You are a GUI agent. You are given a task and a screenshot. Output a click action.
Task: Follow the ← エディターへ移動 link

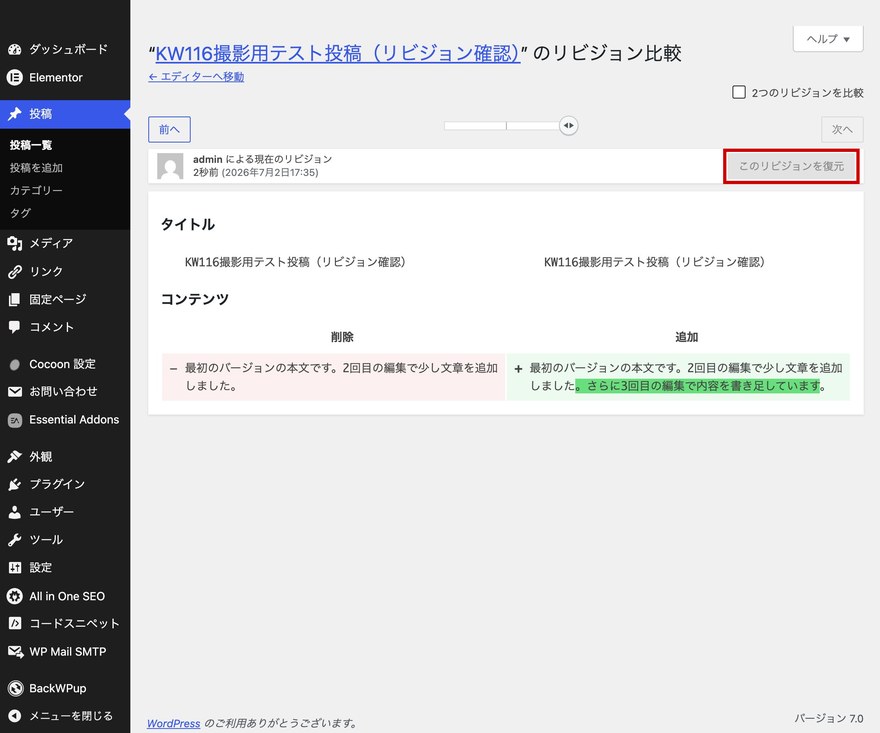(x=196, y=77)
